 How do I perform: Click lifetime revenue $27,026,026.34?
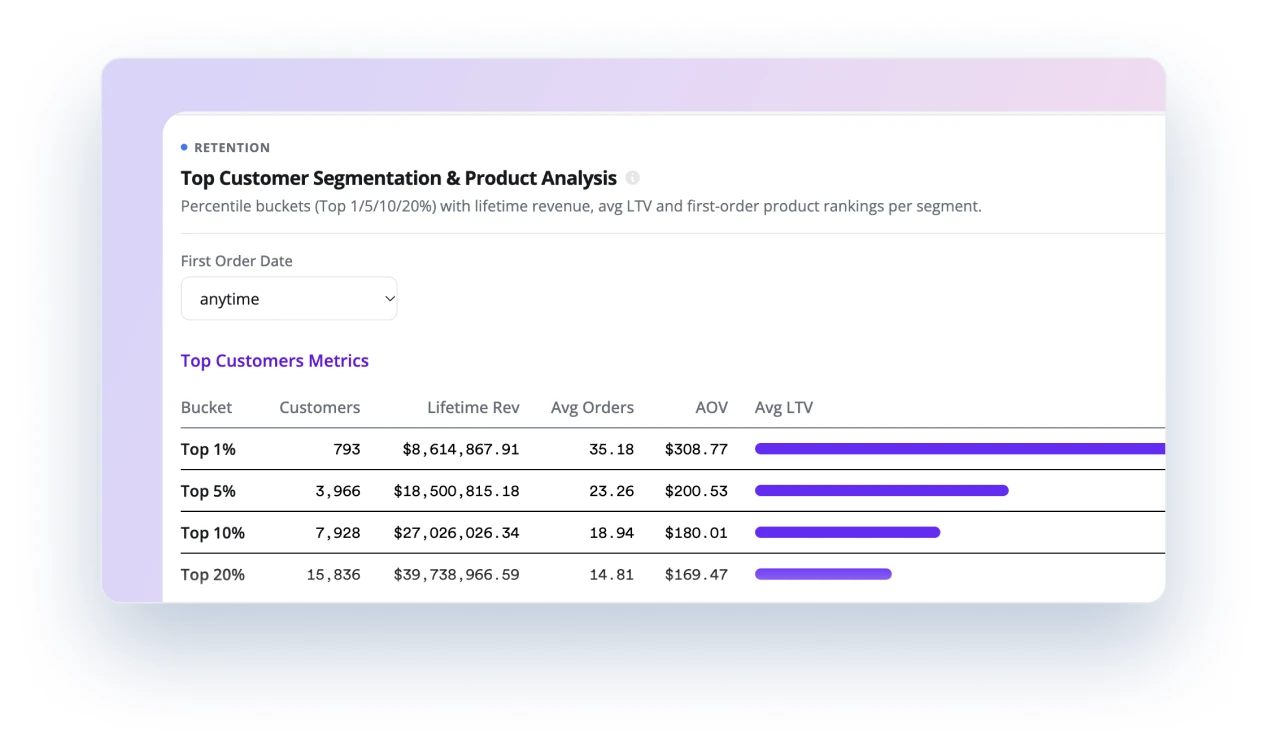pyautogui.click(x=457, y=533)
